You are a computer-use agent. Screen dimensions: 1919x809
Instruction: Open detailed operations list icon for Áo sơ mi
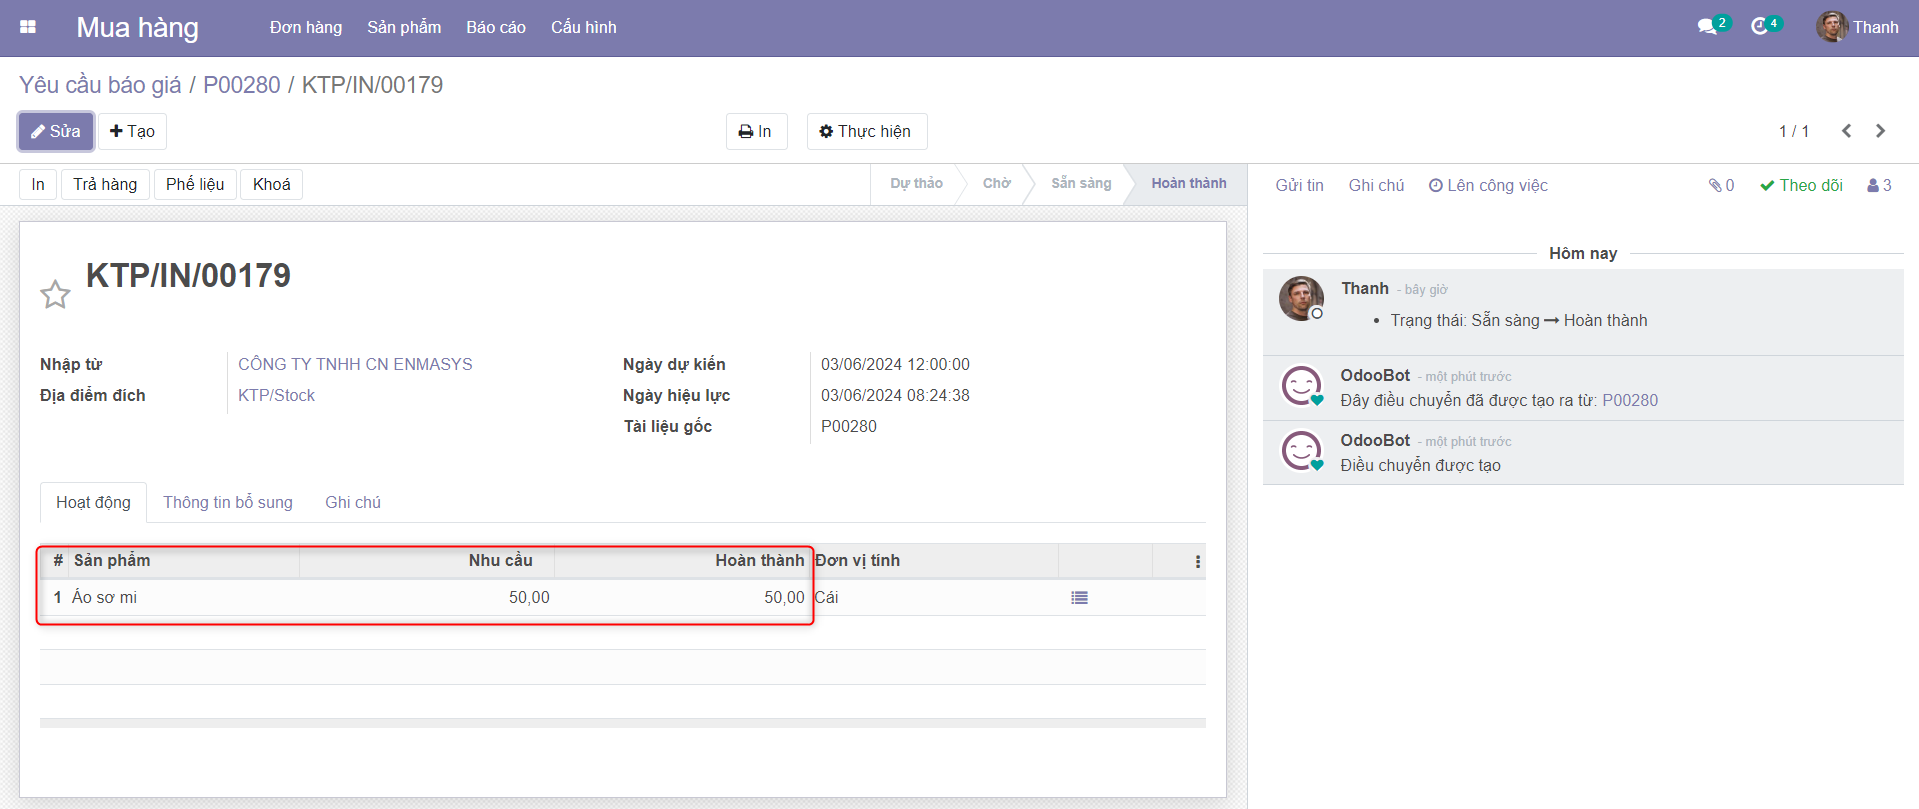[x=1079, y=598]
